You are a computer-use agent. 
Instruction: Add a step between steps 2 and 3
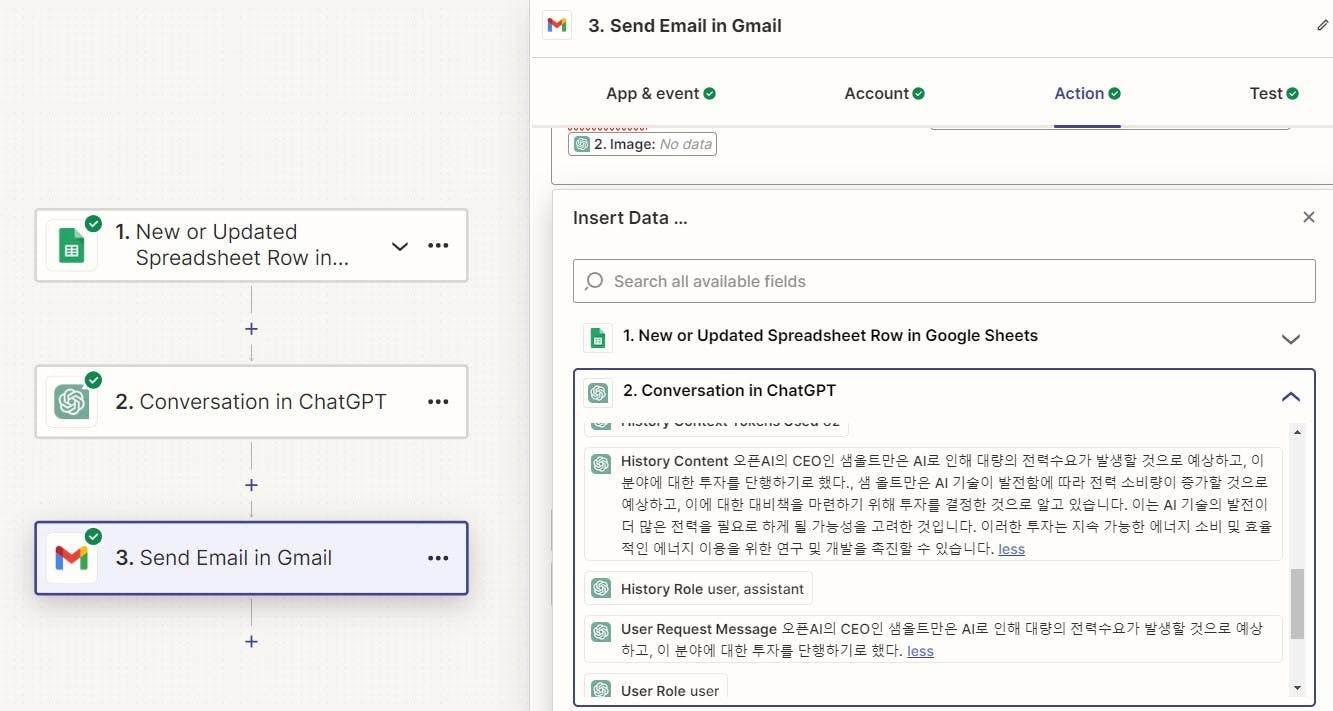point(251,485)
